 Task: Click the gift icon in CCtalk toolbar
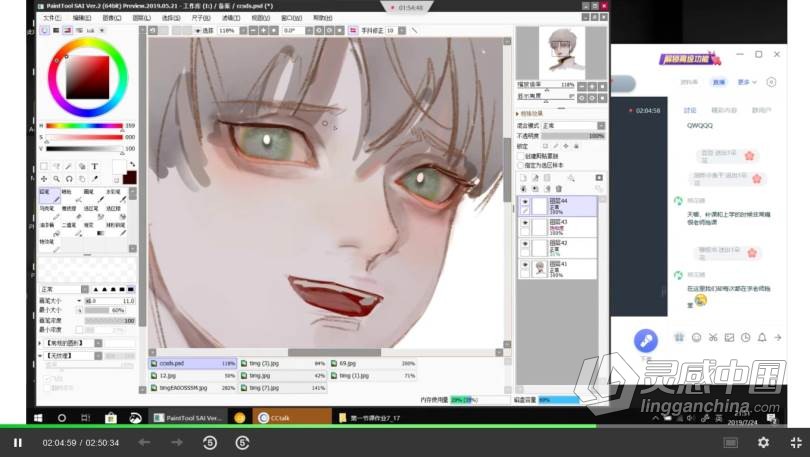[x=679, y=337]
